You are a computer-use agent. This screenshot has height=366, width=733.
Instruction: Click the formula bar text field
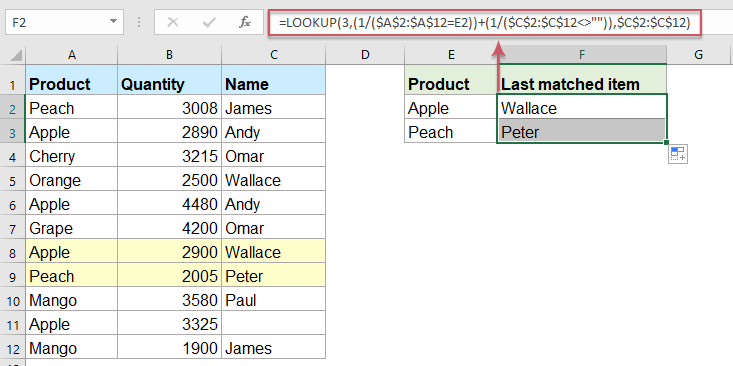point(485,22)
